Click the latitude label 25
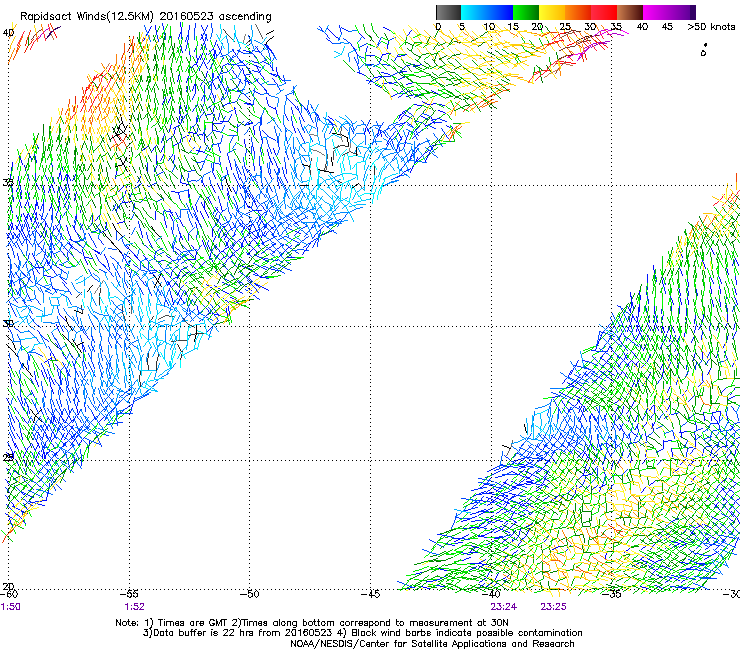The height and width of the screenshot is (650, 740). point(8,457)
